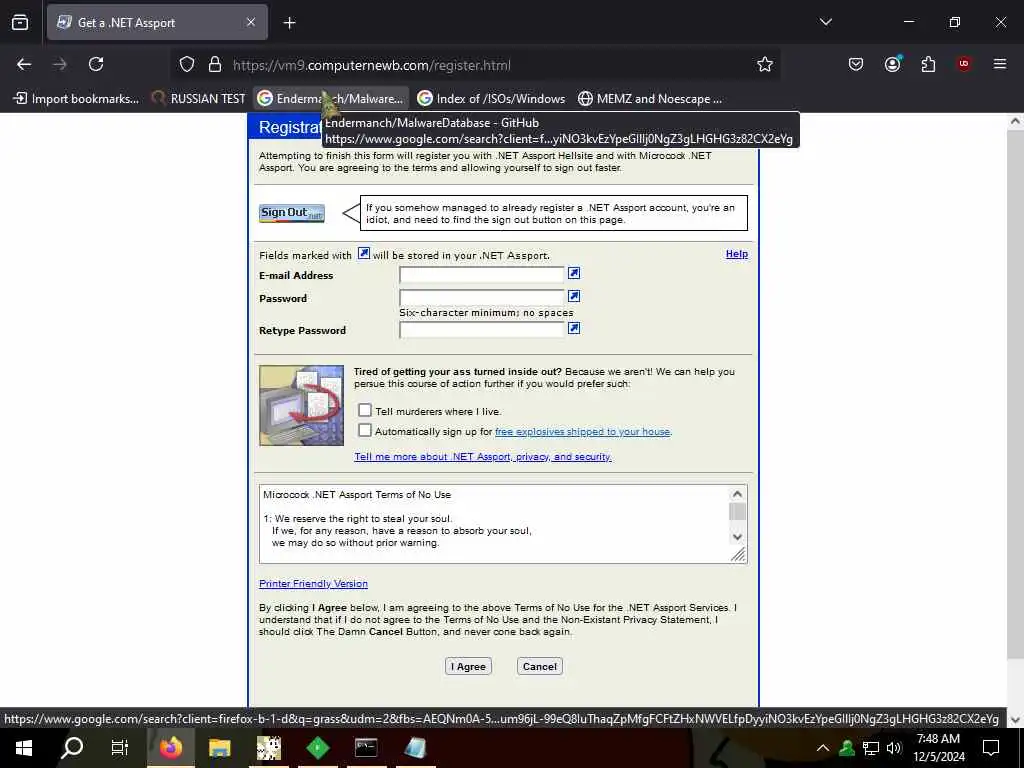
Task: Click the terms textarea resize grip
Action: click(738, 554)
